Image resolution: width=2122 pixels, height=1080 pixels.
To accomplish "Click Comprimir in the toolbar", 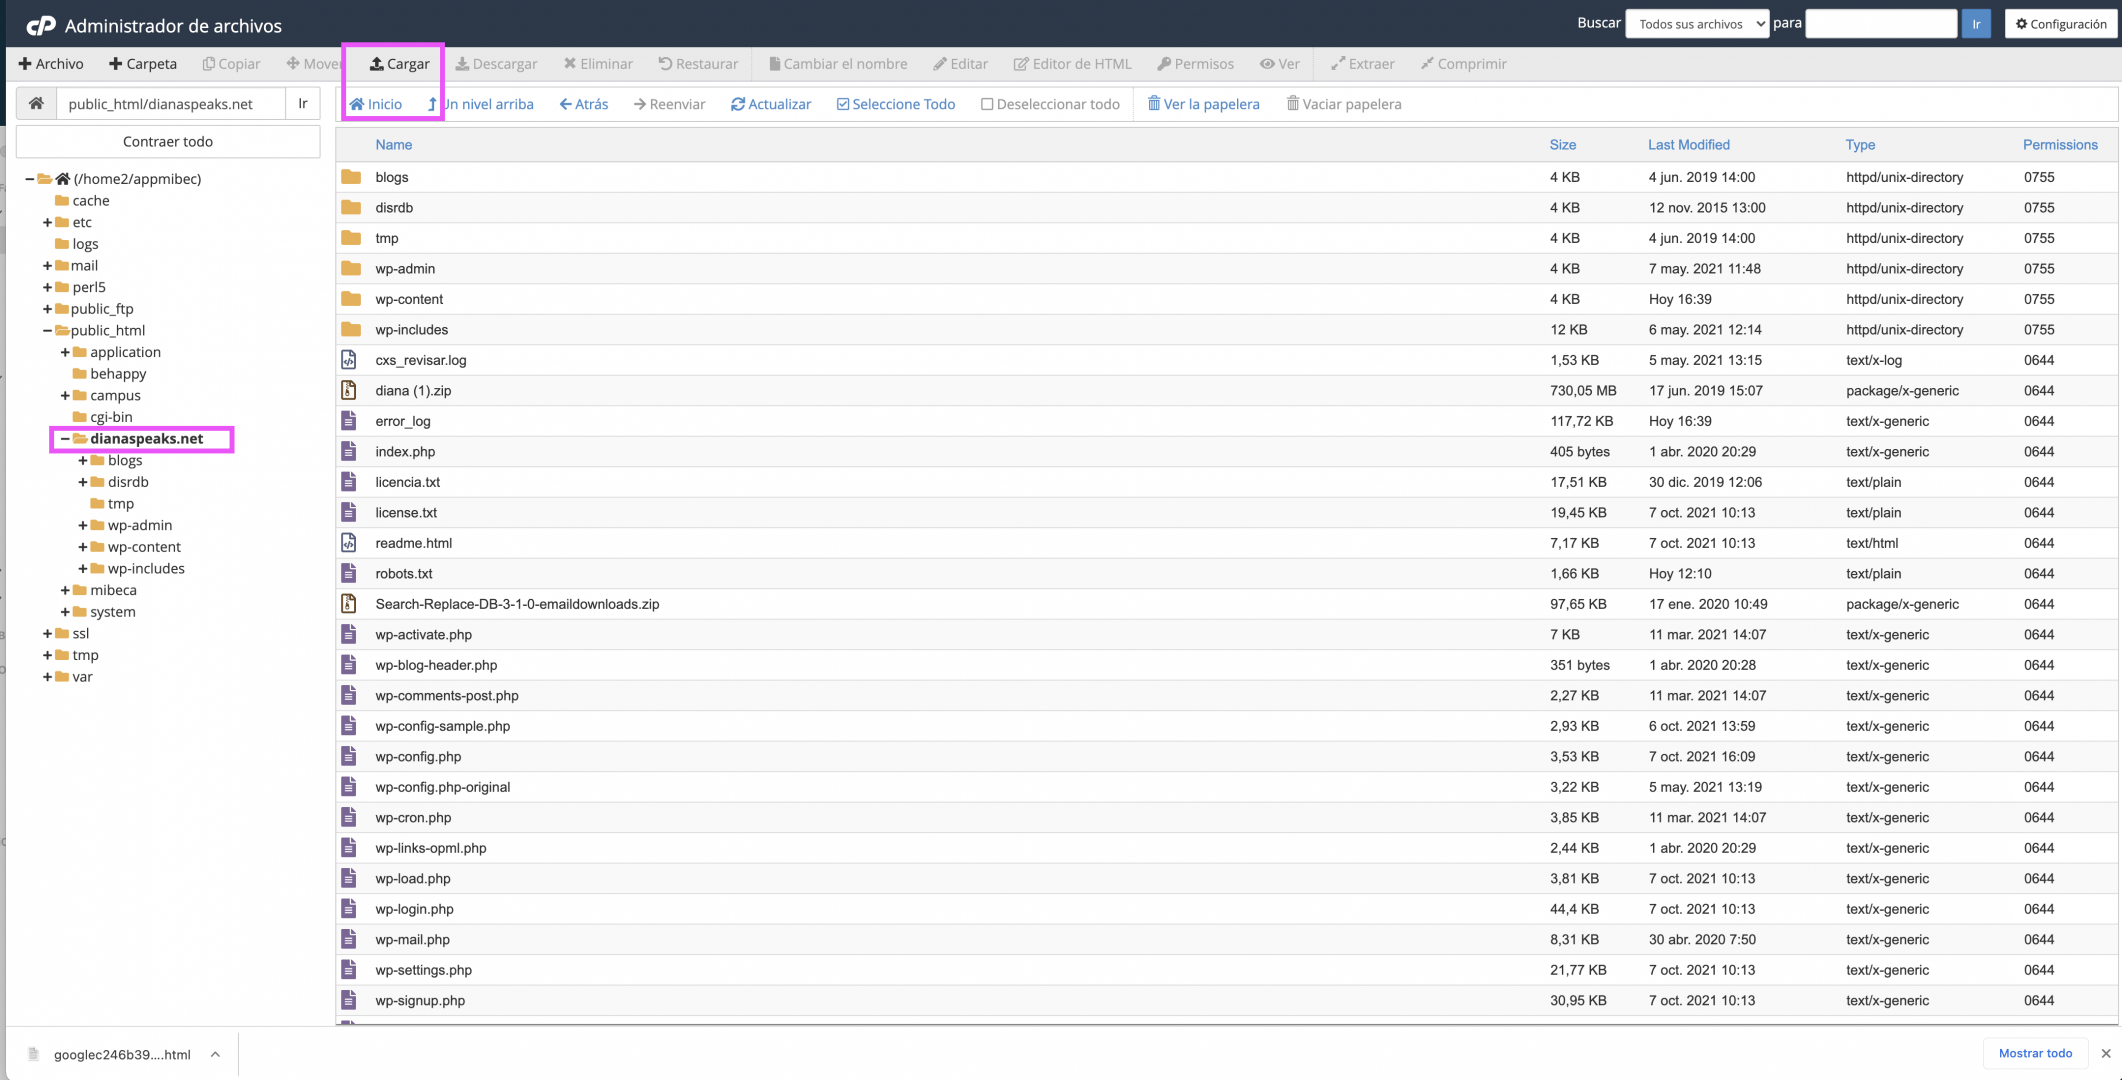I will 1463,64.
